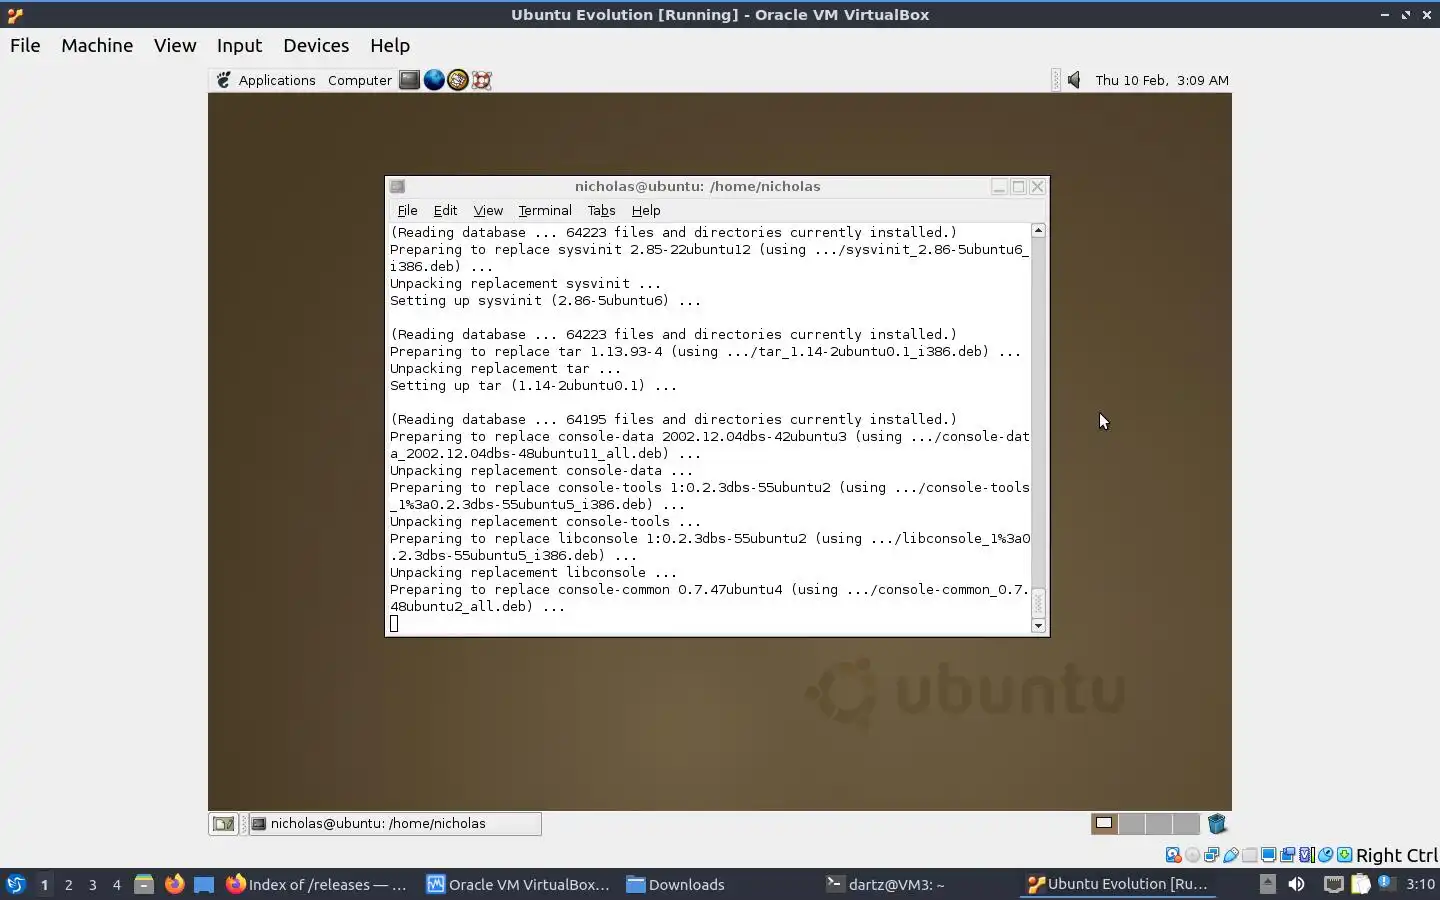This screenshot has height=900, width=1440.
Task: Click the host tray eject icon
Action: (x=1267, y=884)
